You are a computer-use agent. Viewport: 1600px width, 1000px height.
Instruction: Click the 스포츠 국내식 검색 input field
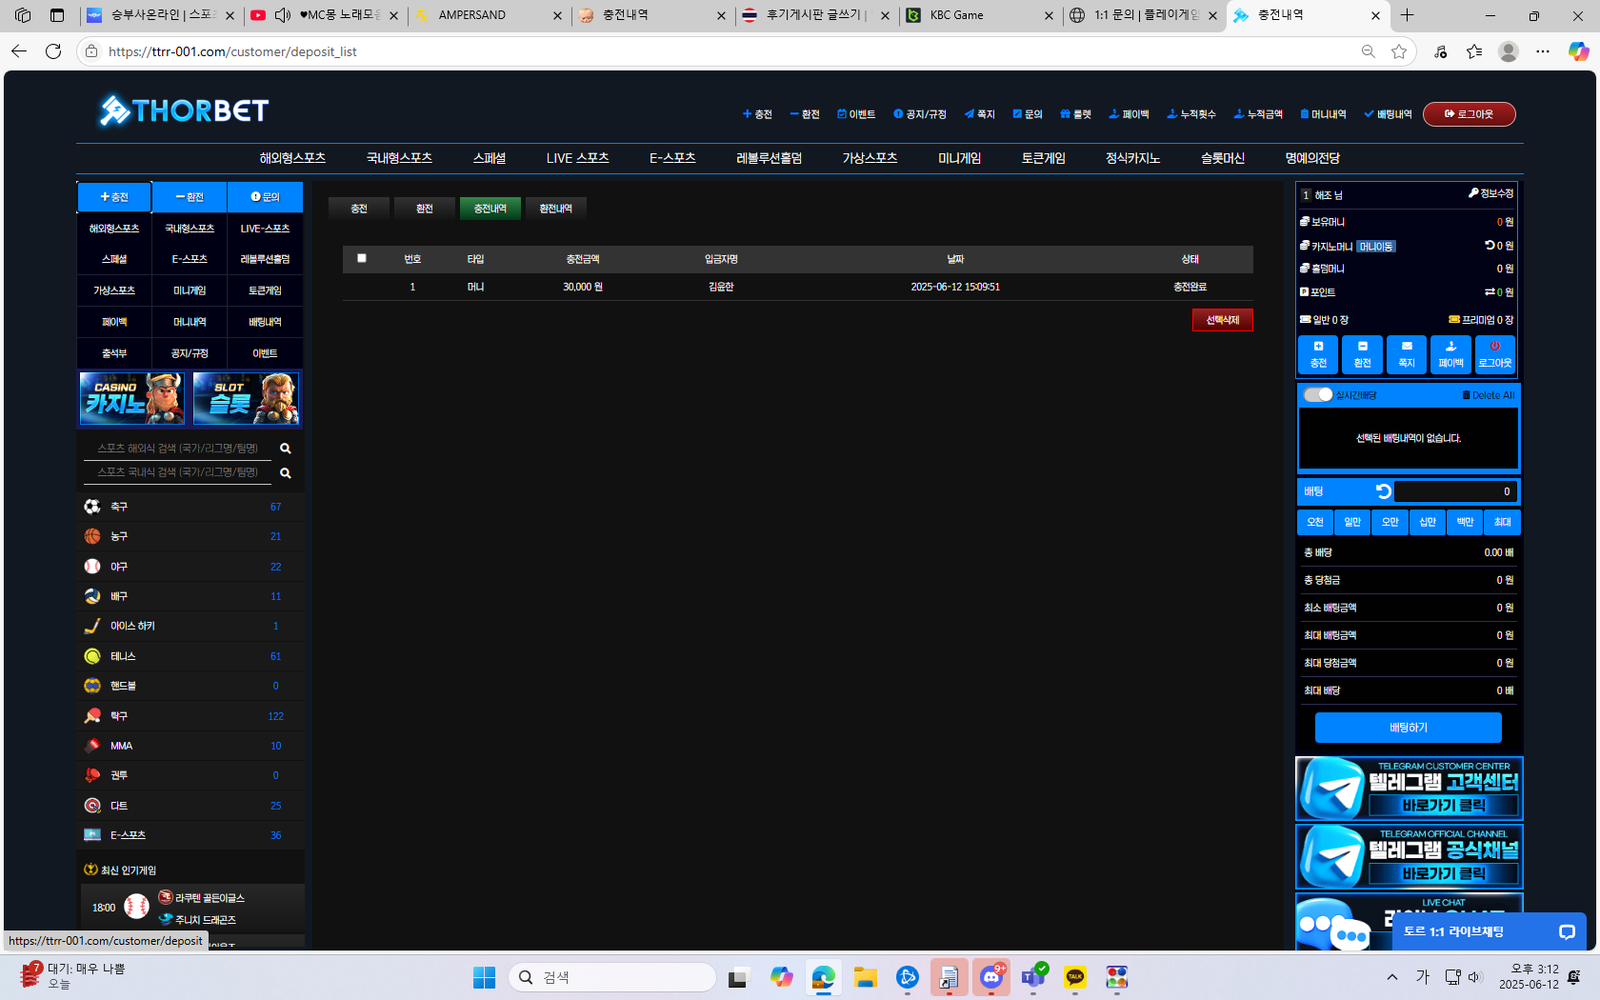pos(178,472)
